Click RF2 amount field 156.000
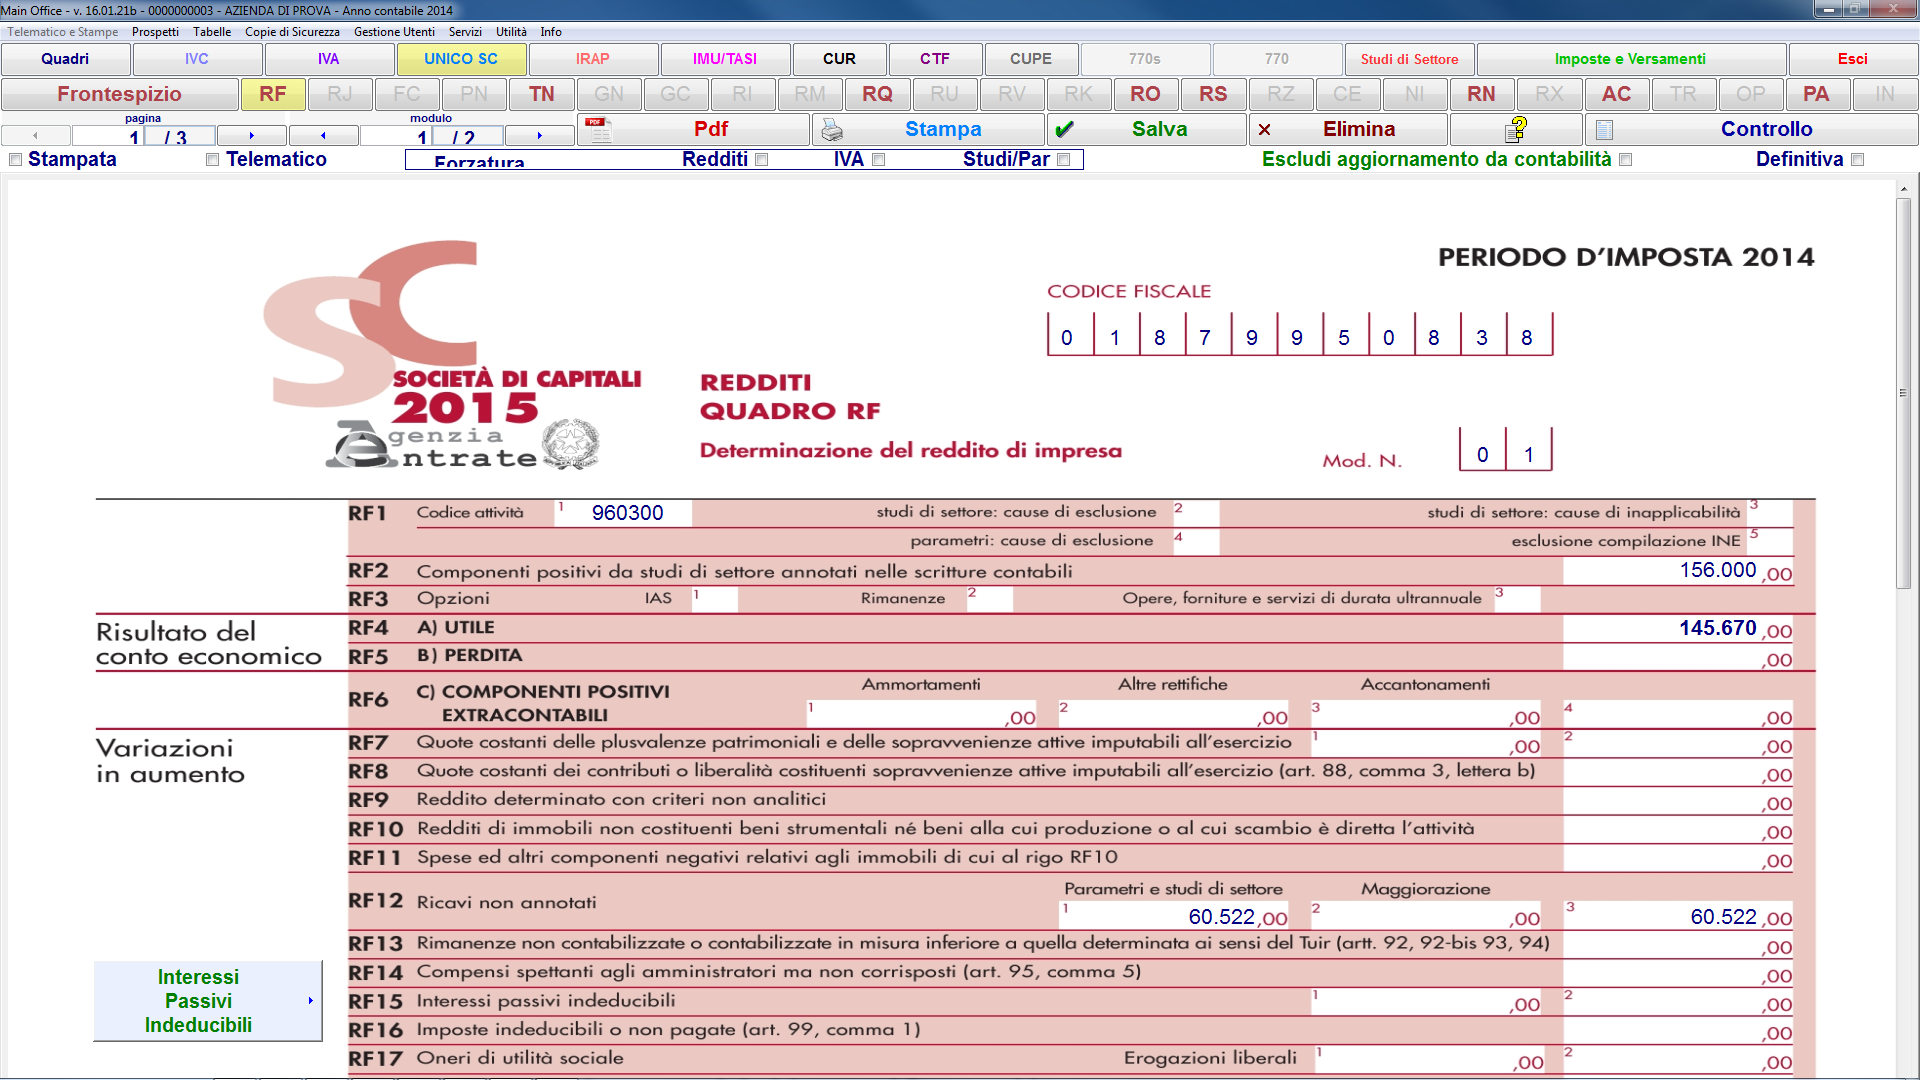 coord(1678,571)
